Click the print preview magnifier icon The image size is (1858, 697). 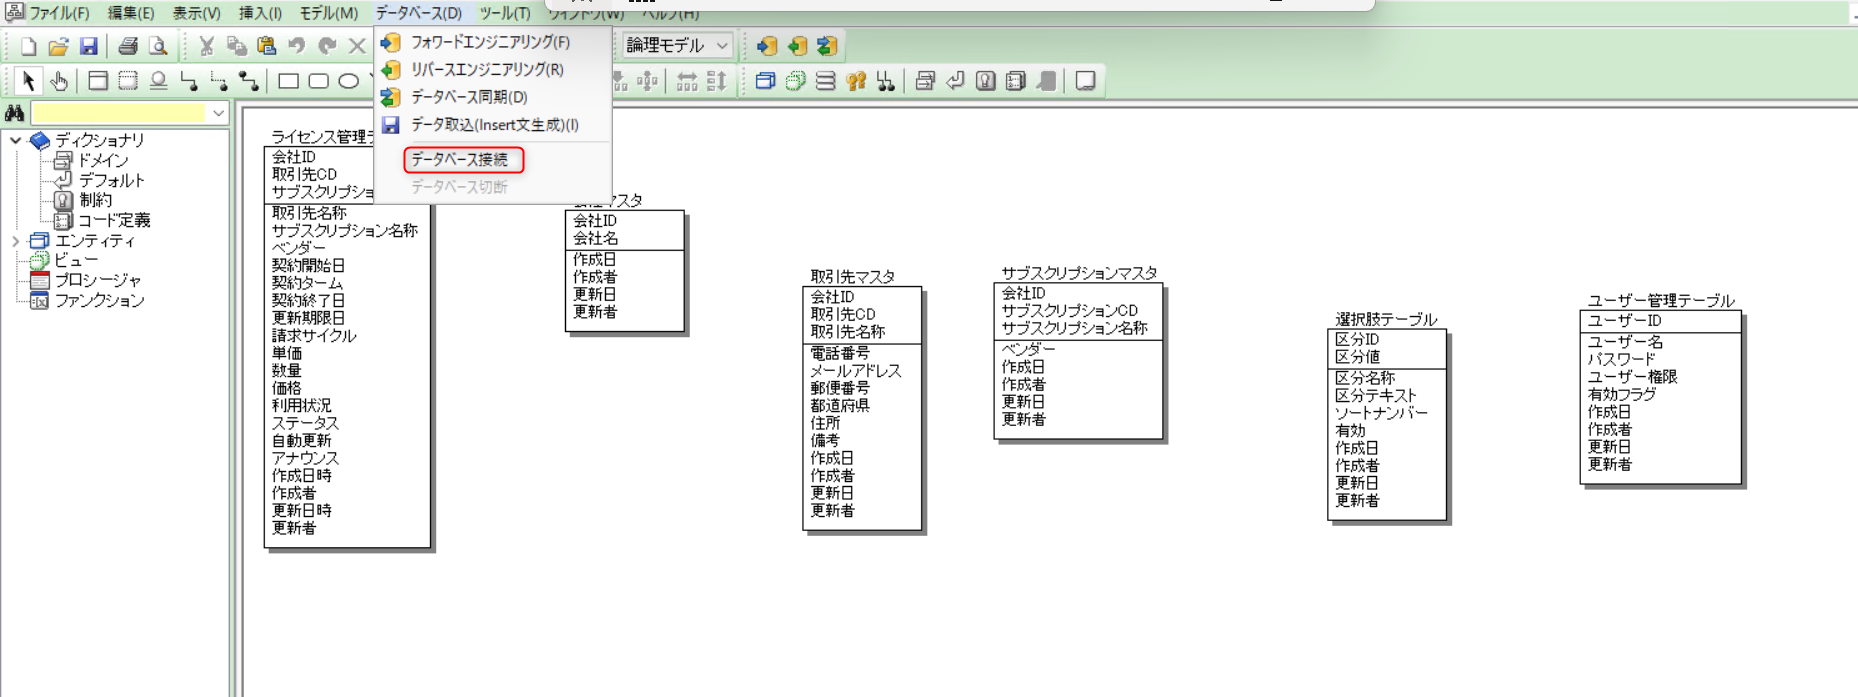pyautogui.click(x=158, y=46)
